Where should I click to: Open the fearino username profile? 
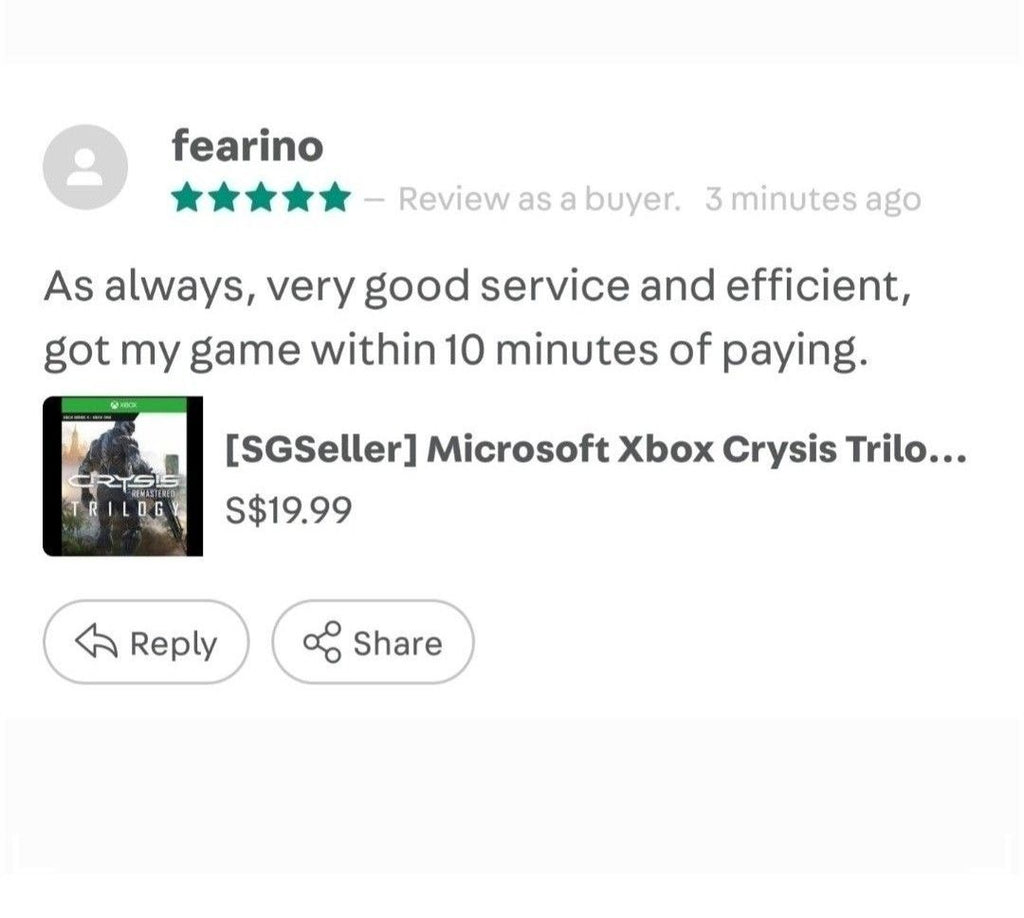[x=248, y=146]
